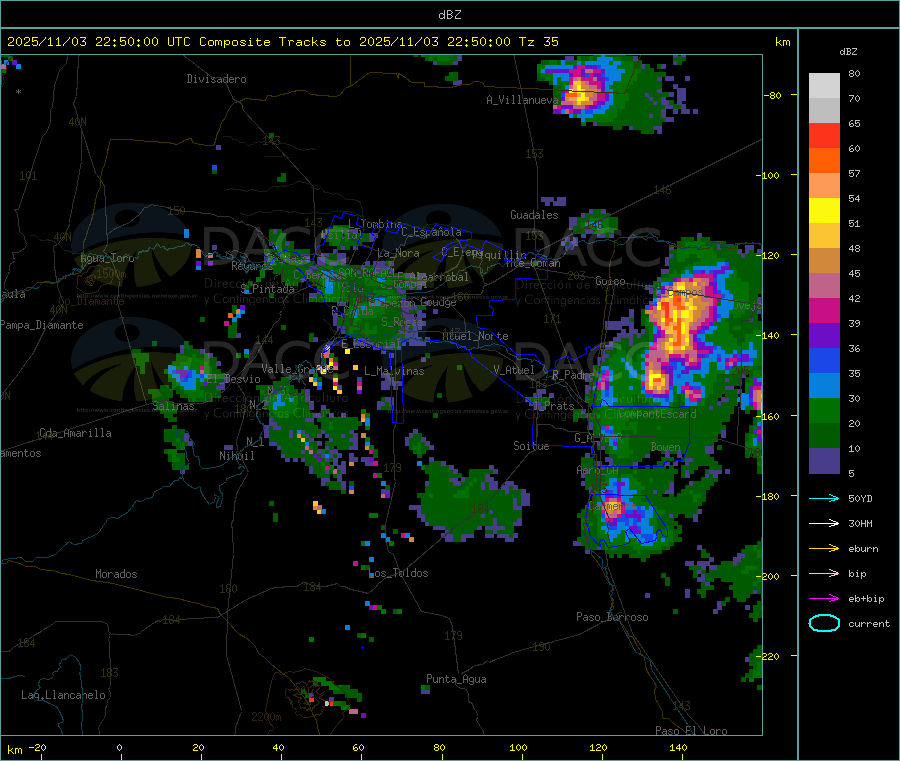
Task: Select the light gray 70-80 dBZ swatch
Action: [x=824, y=86]
